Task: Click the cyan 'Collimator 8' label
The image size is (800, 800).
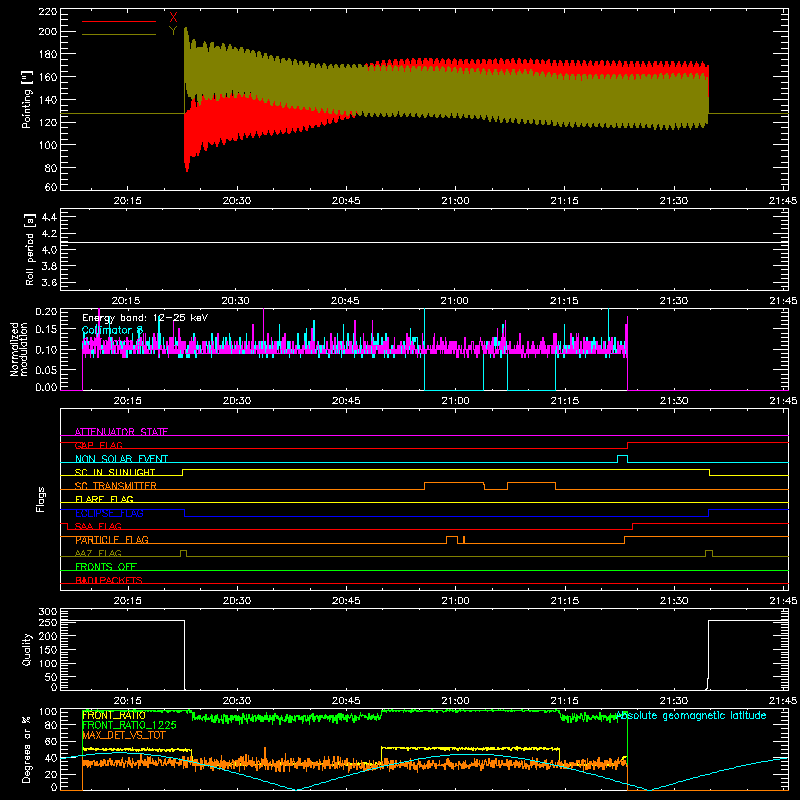Action: [x=112, y=330]
